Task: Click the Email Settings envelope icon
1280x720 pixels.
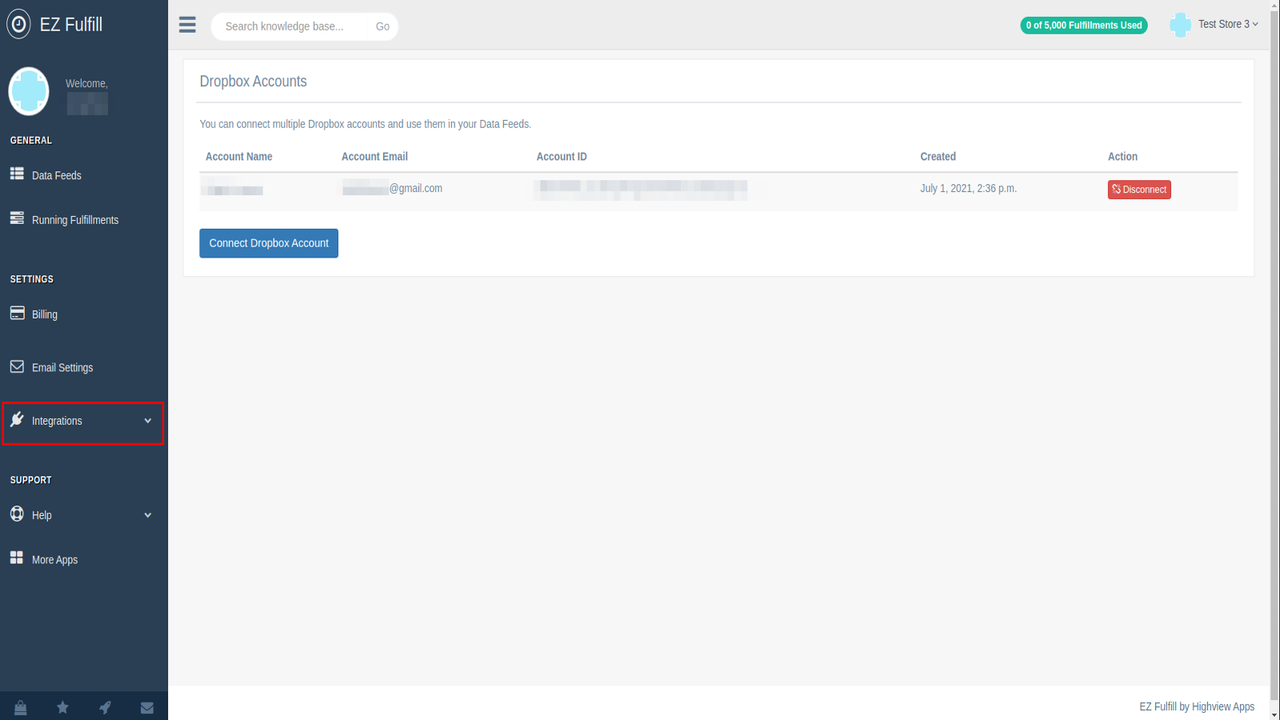Action: (x=16, y=366)
